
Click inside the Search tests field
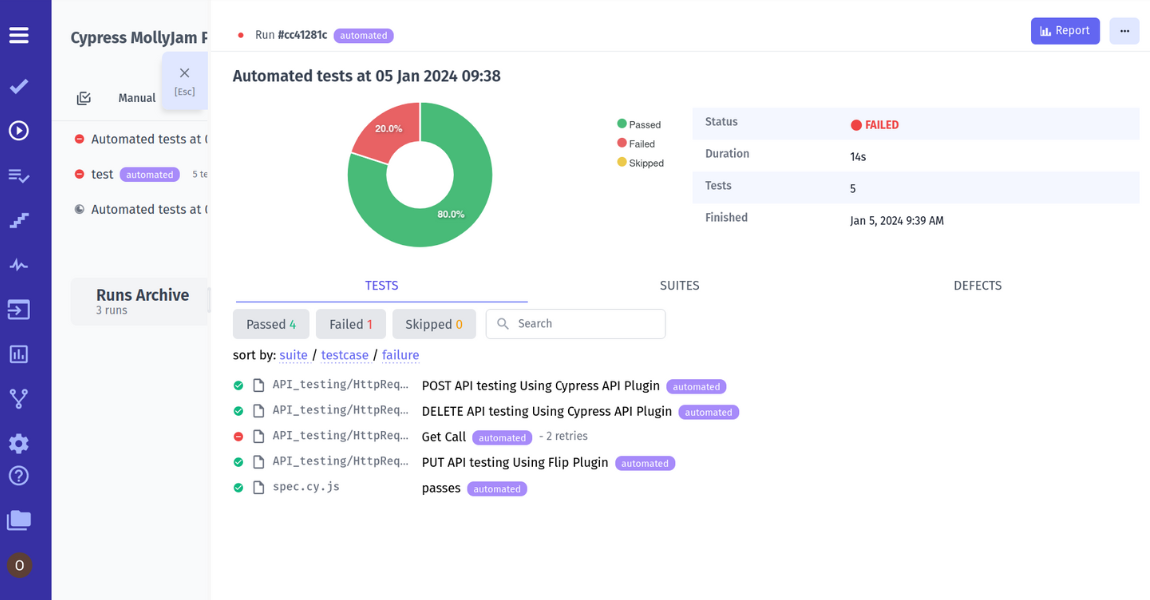(575, 323)
